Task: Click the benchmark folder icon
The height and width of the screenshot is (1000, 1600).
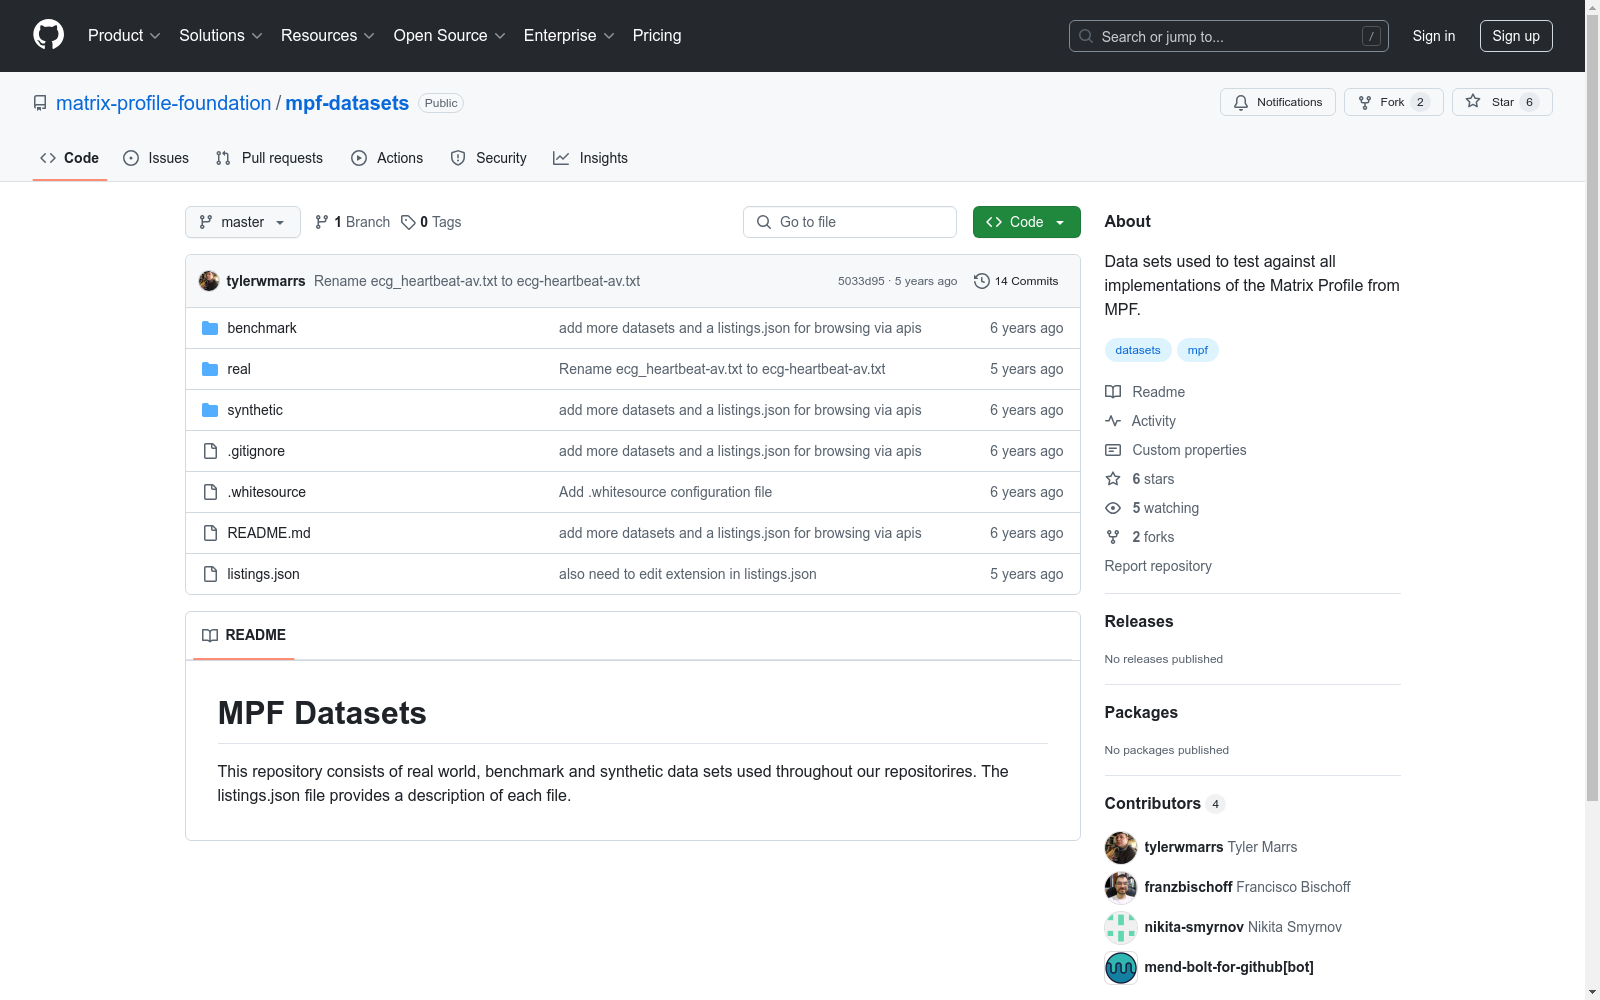Action: (x=210, y=328)
